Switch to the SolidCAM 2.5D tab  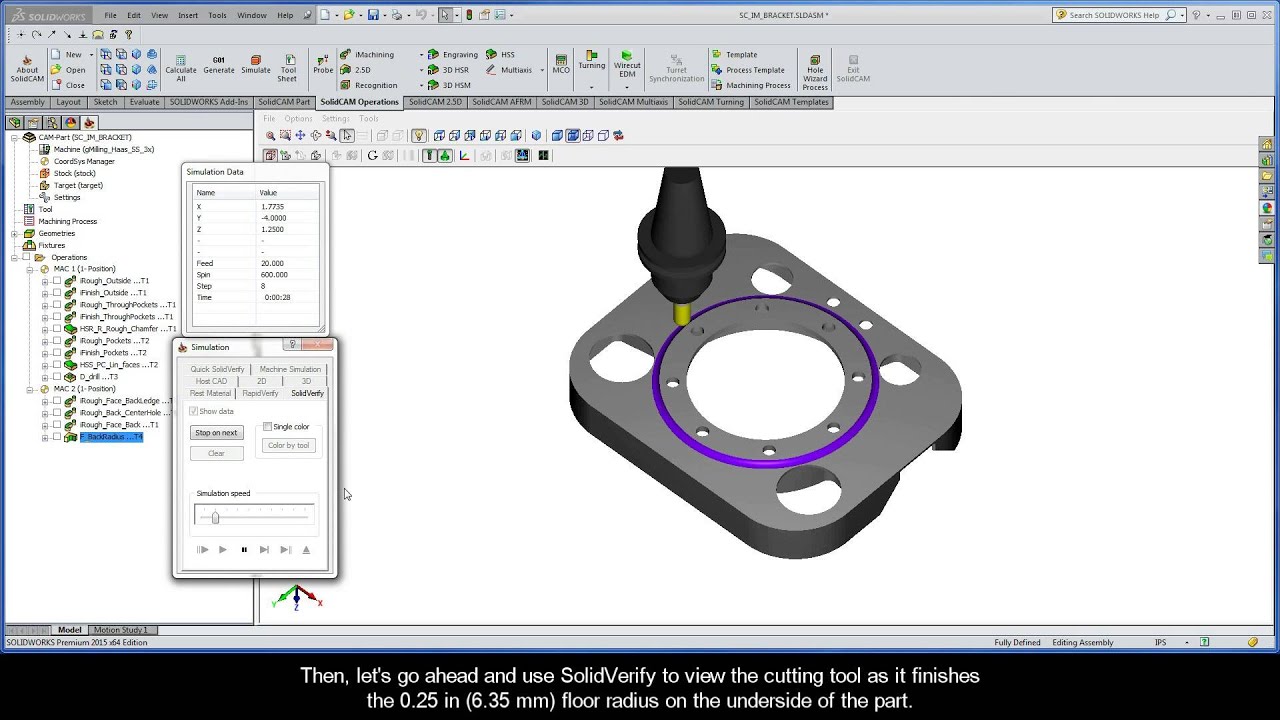tap(436, 102)
